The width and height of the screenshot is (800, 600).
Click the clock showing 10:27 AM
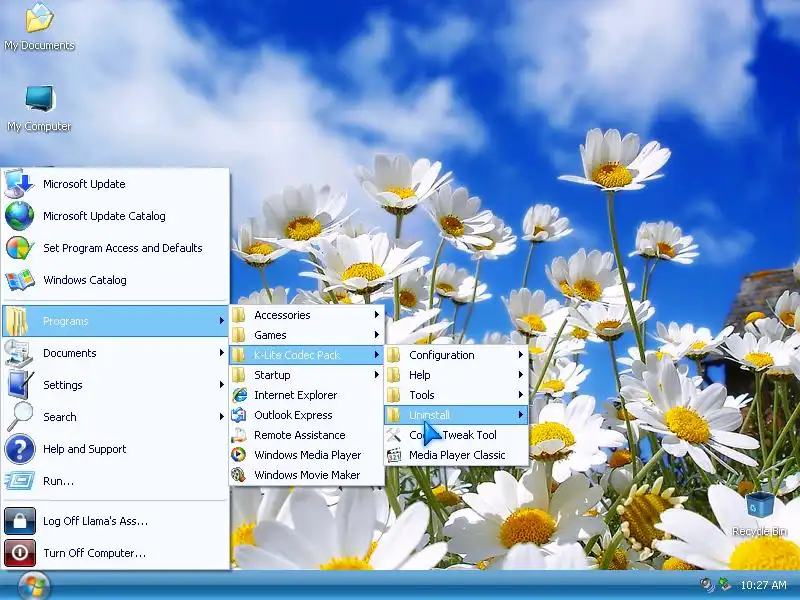[x=763, y=585]
